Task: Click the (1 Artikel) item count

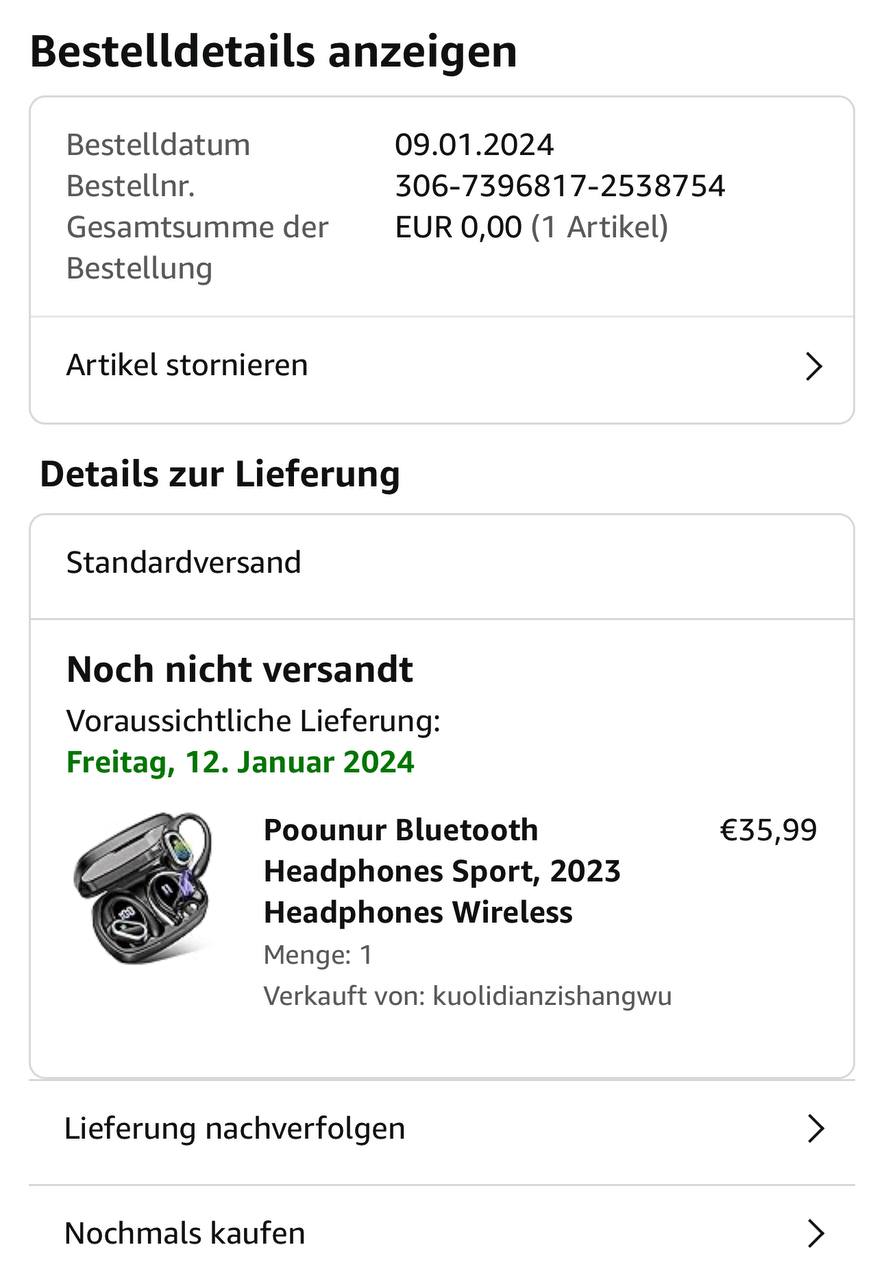Action: coord(599,227)
